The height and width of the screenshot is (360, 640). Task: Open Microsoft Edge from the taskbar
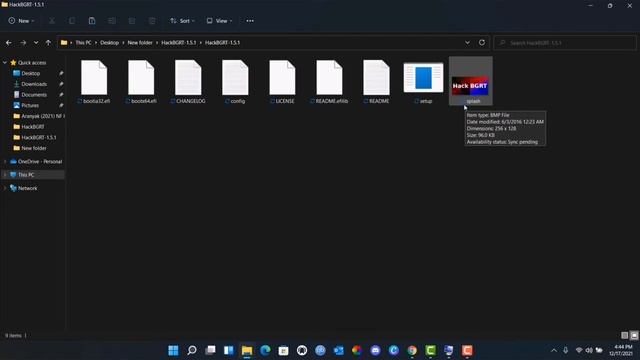click(x=265, y=350)
